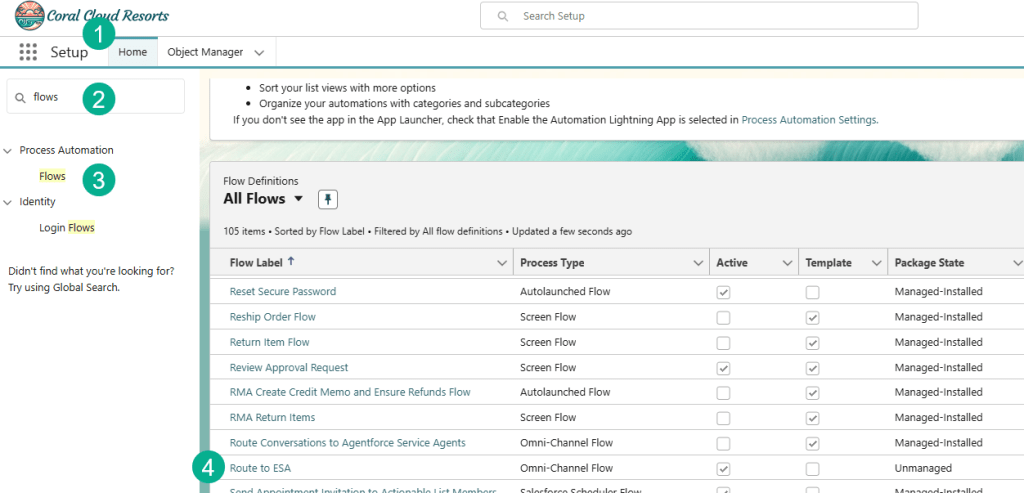
Task: Toggle Active checkbox for Route to ESA
Action: [x=723, y=468]
